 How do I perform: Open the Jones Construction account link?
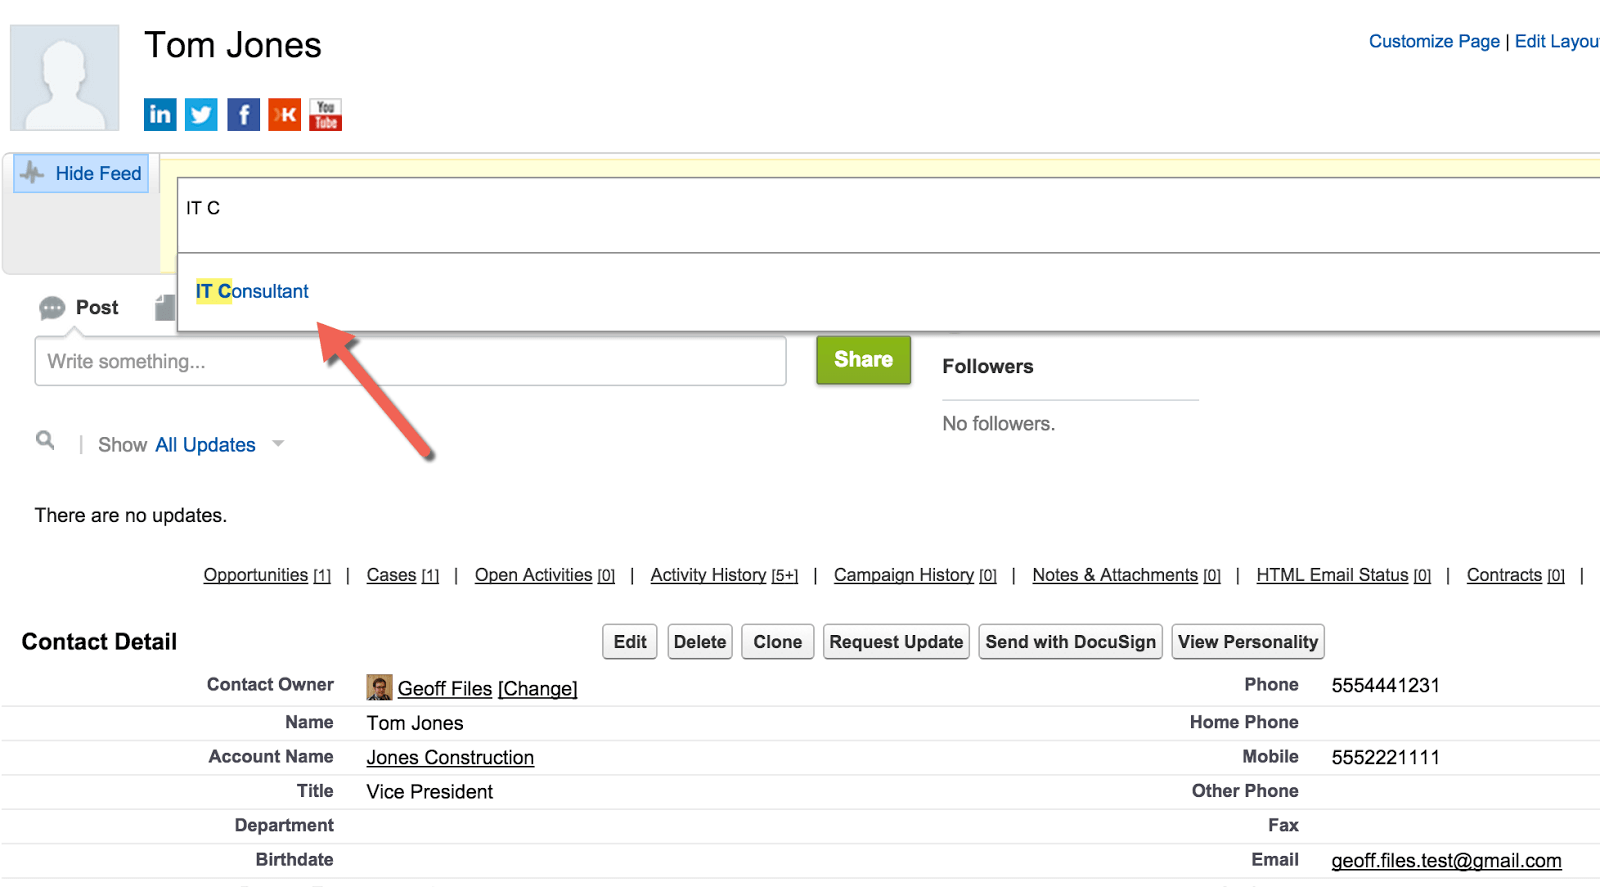tap(450, 758)
